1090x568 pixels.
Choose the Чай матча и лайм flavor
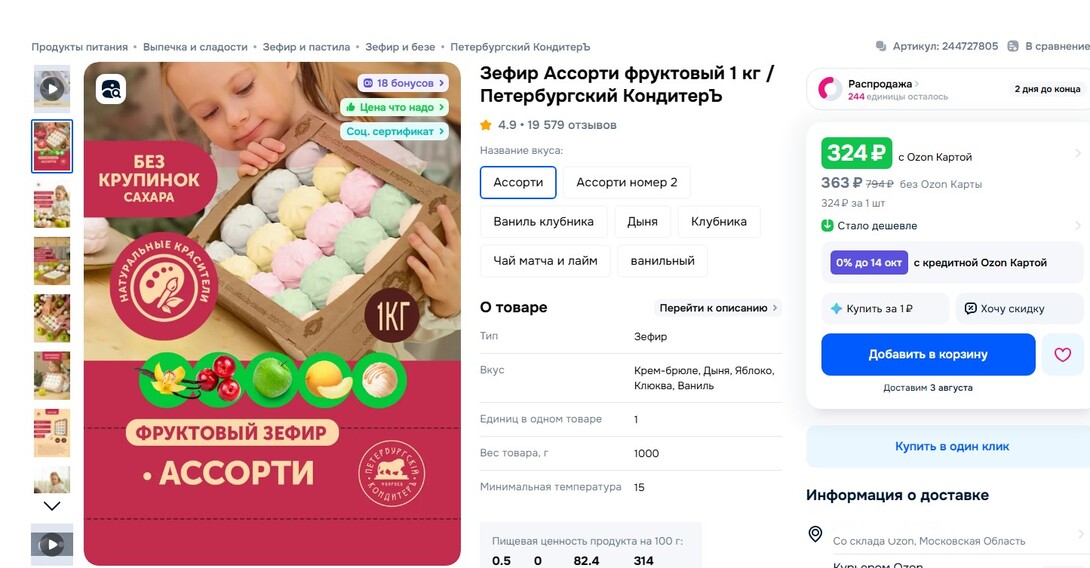[545, 261]
